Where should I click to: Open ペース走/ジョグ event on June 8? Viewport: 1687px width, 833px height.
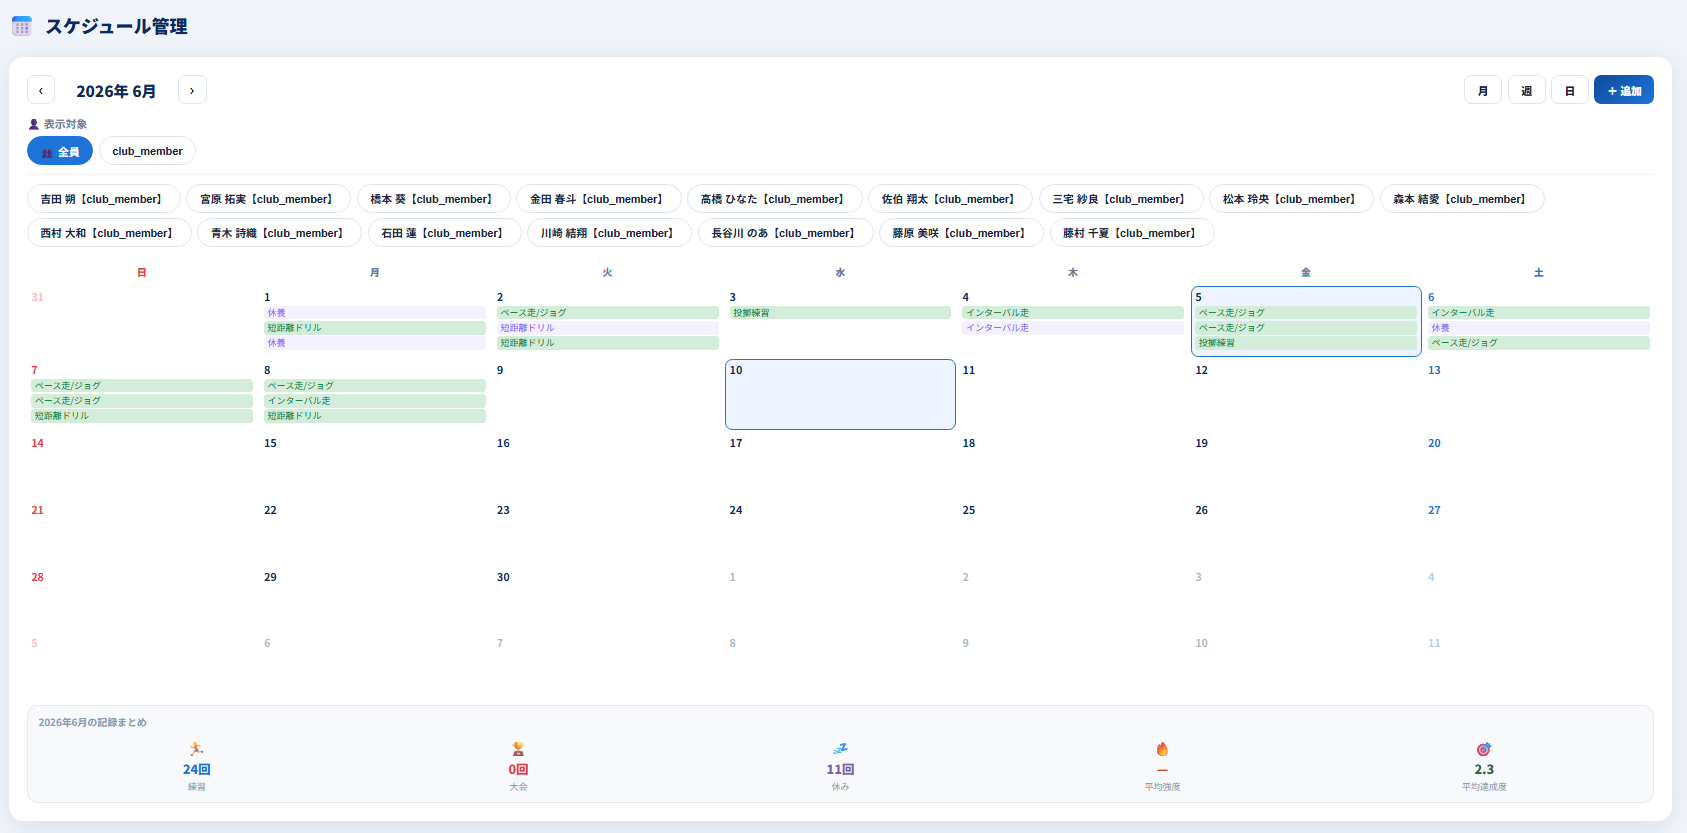point(375,386)
